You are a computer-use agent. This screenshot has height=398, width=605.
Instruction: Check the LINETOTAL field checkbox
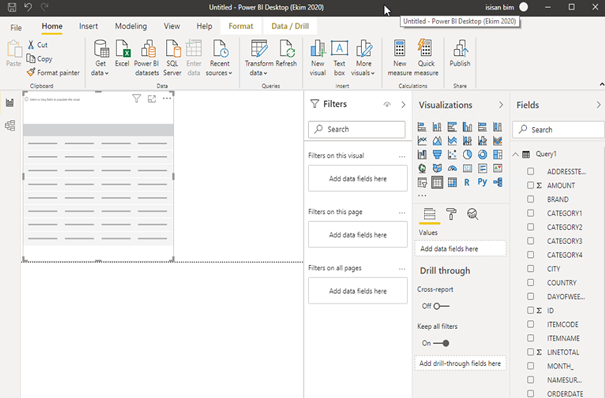coord(531,352)
